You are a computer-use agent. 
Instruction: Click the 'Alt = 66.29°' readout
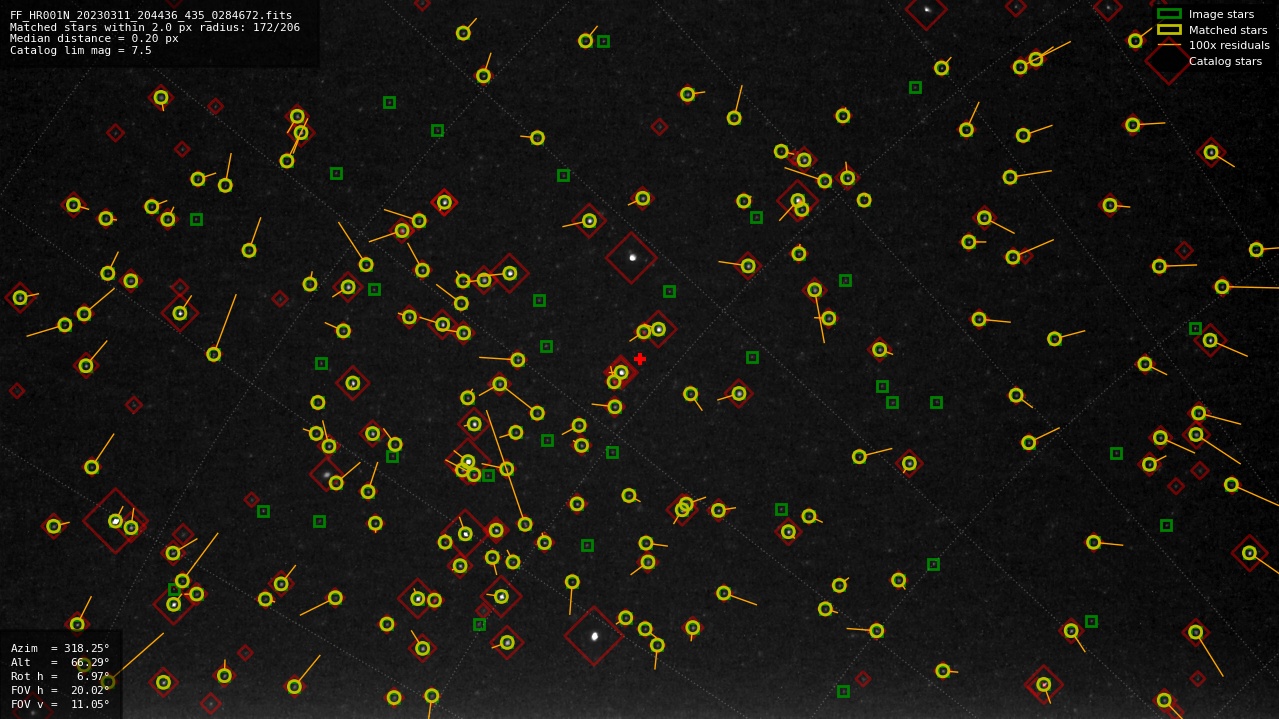tap(60, 662)
